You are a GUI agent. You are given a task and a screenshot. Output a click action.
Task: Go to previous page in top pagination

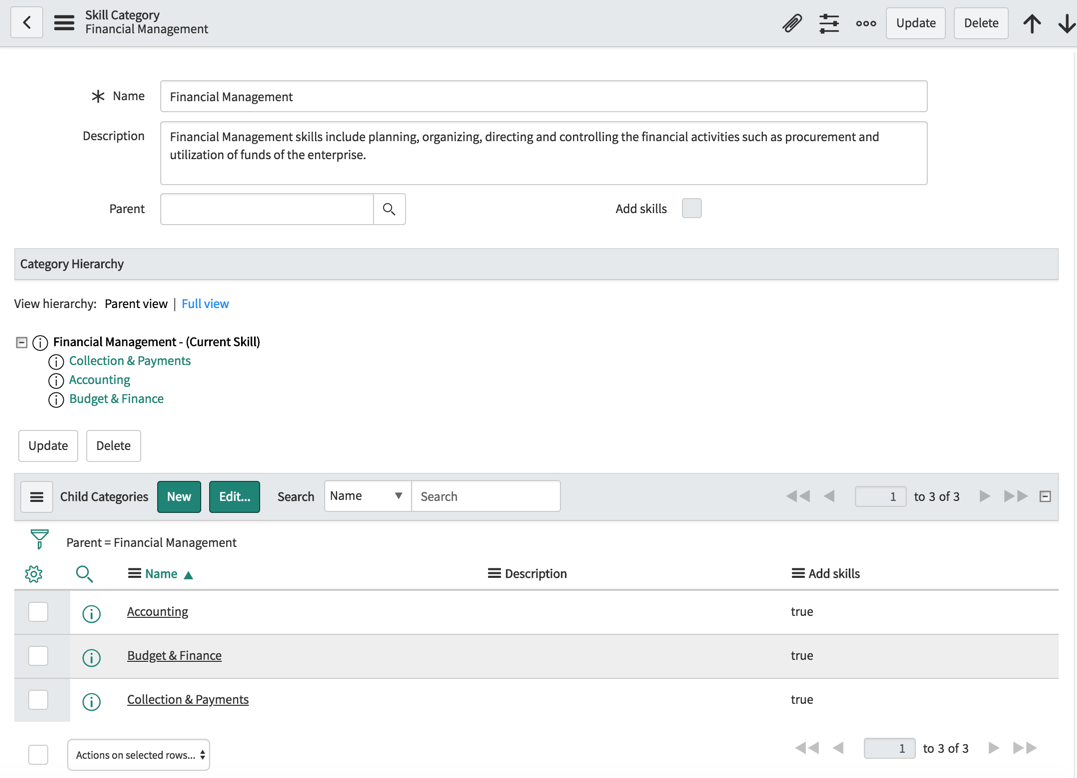pos(829,496)
